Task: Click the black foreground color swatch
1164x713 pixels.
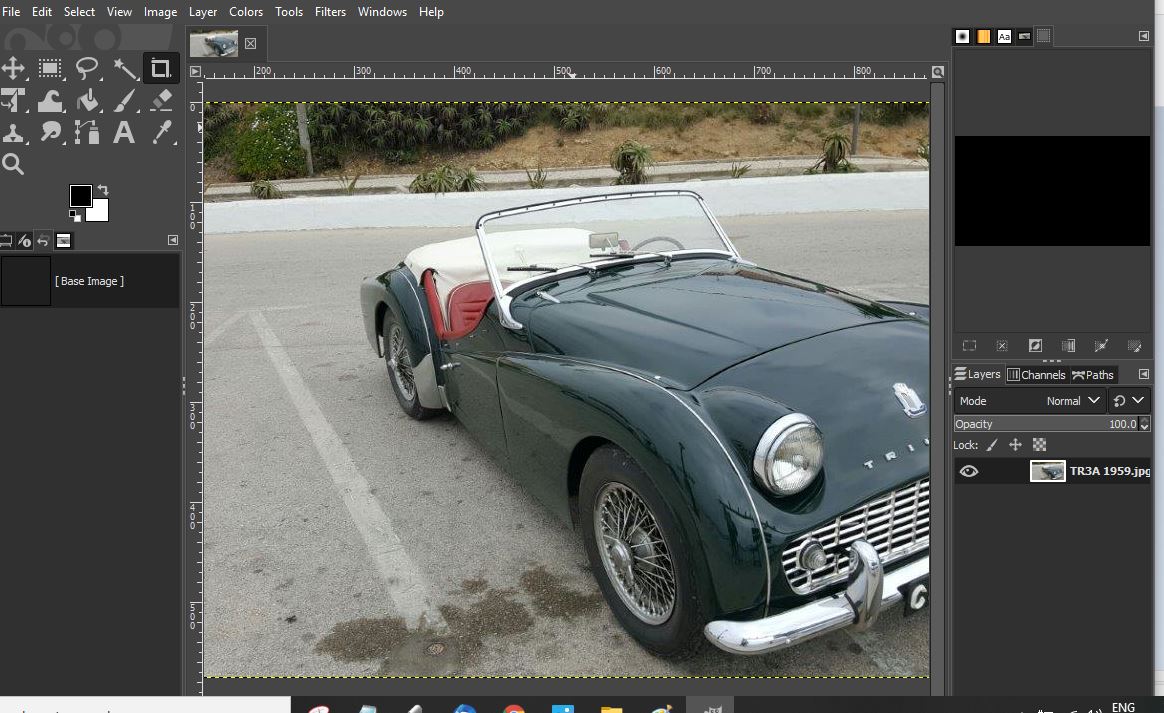Action: pos(81,196)
